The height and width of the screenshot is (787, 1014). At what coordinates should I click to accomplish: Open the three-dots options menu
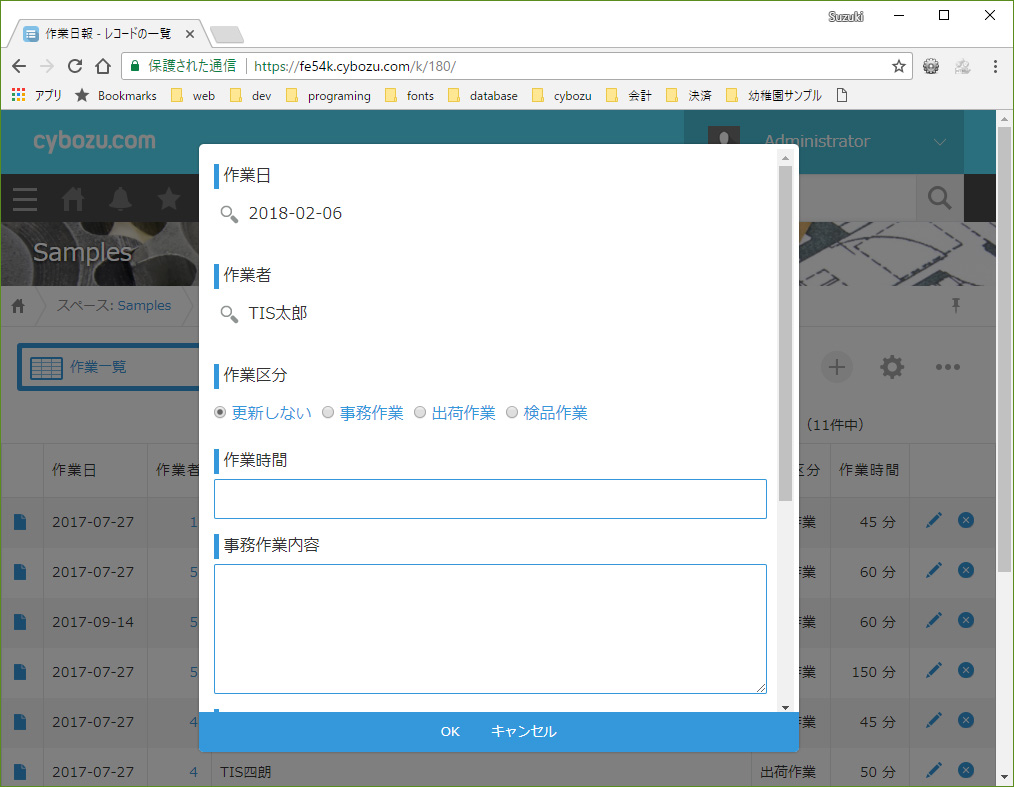coord(947,367)
